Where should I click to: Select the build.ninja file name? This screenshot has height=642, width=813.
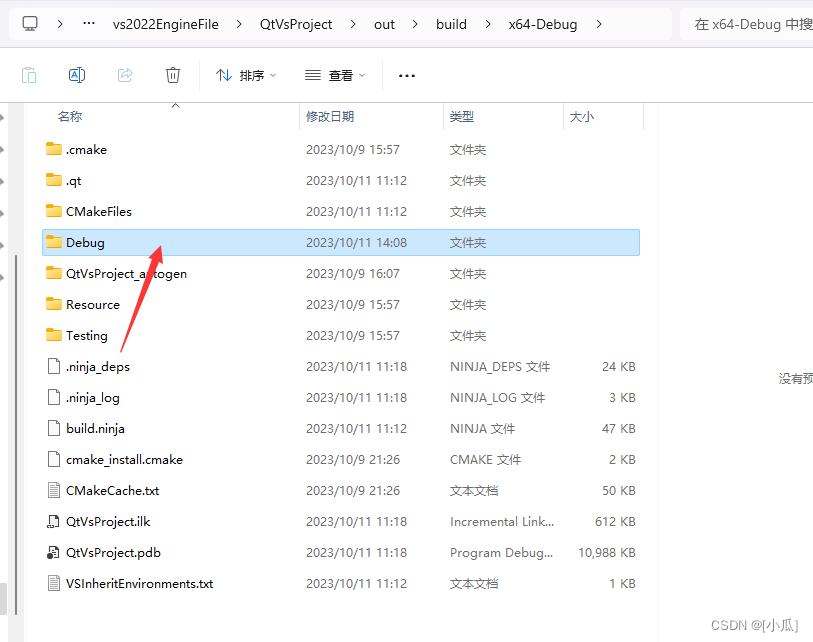tap(95, 429)
